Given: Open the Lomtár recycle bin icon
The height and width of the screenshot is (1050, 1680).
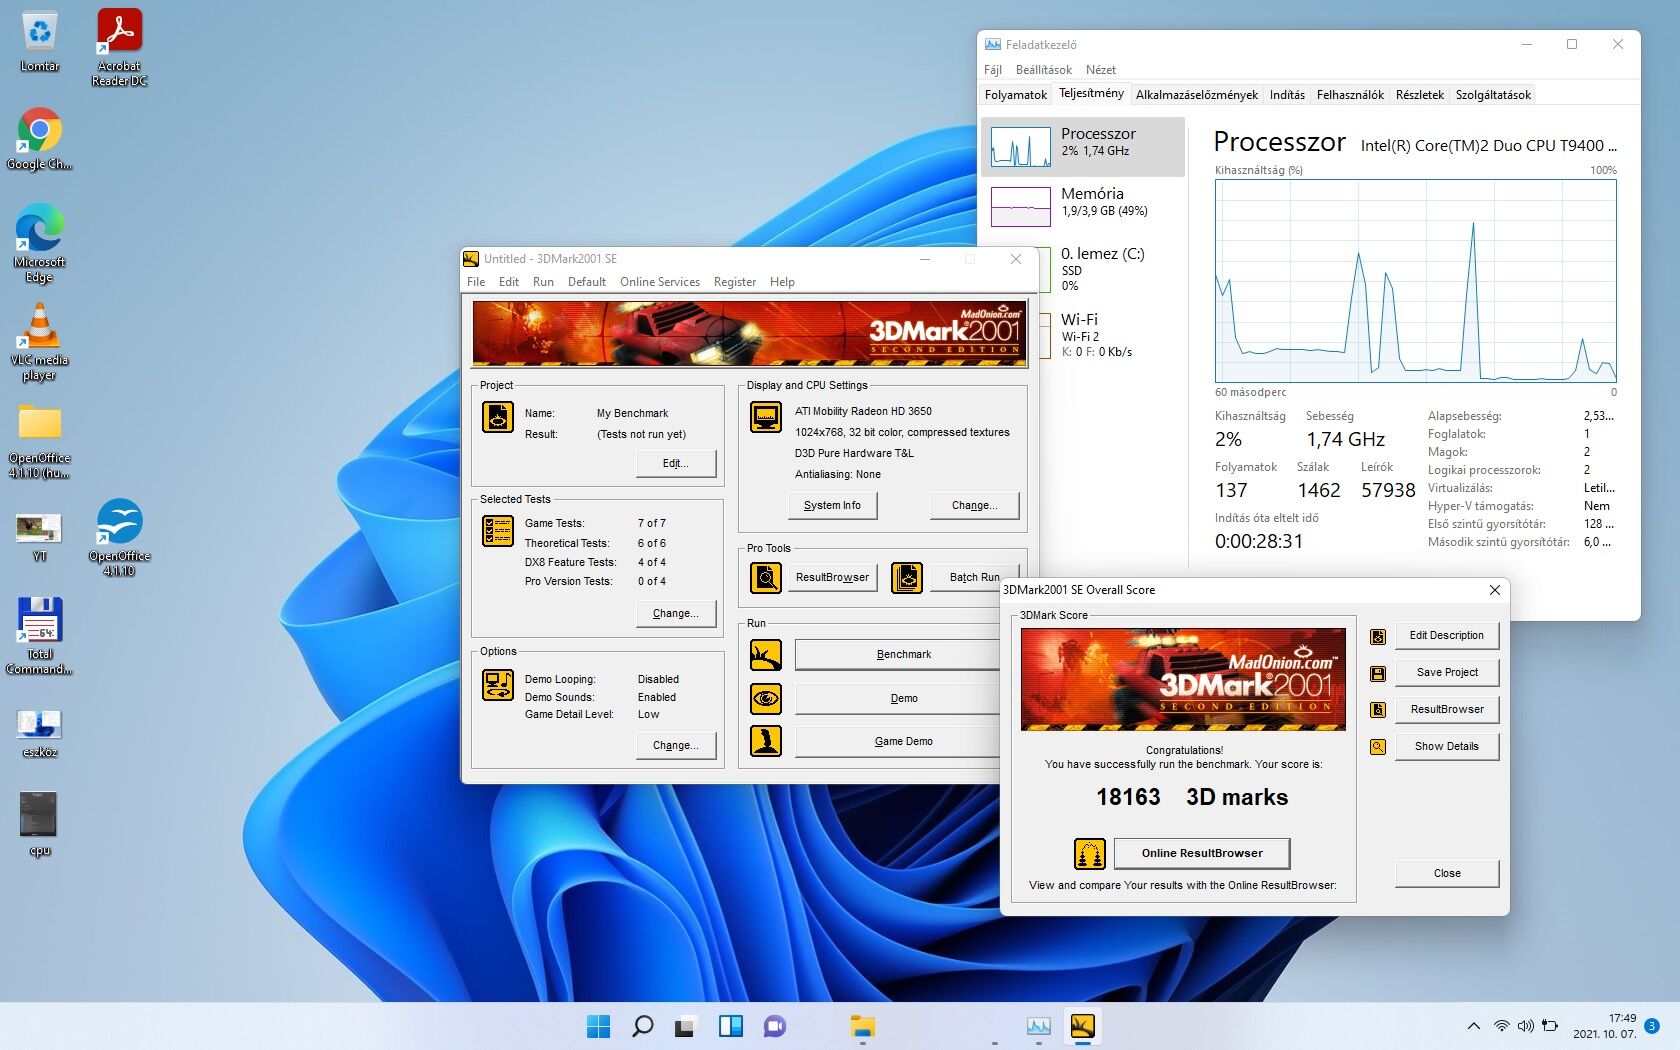Looking at the screenshot, I should (x=39, y=41).
